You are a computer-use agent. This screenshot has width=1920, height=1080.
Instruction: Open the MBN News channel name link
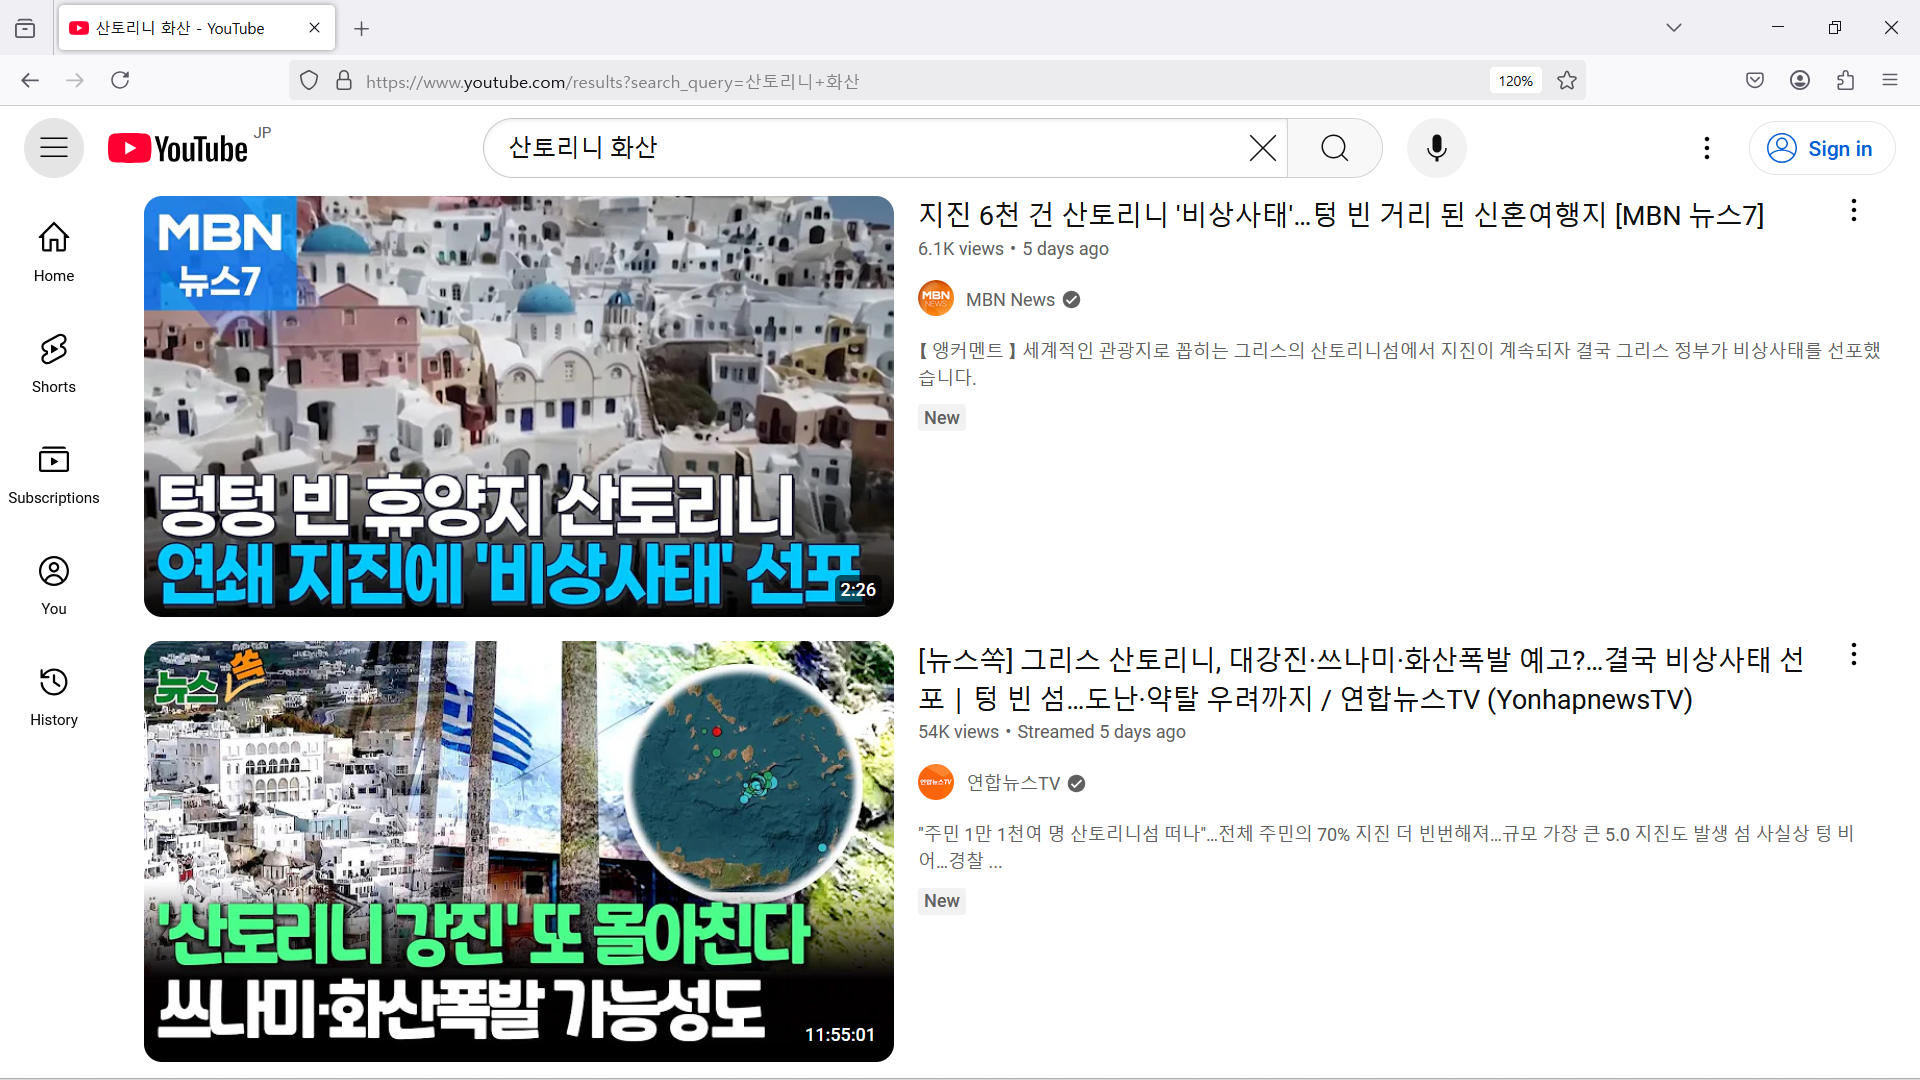1010,300
